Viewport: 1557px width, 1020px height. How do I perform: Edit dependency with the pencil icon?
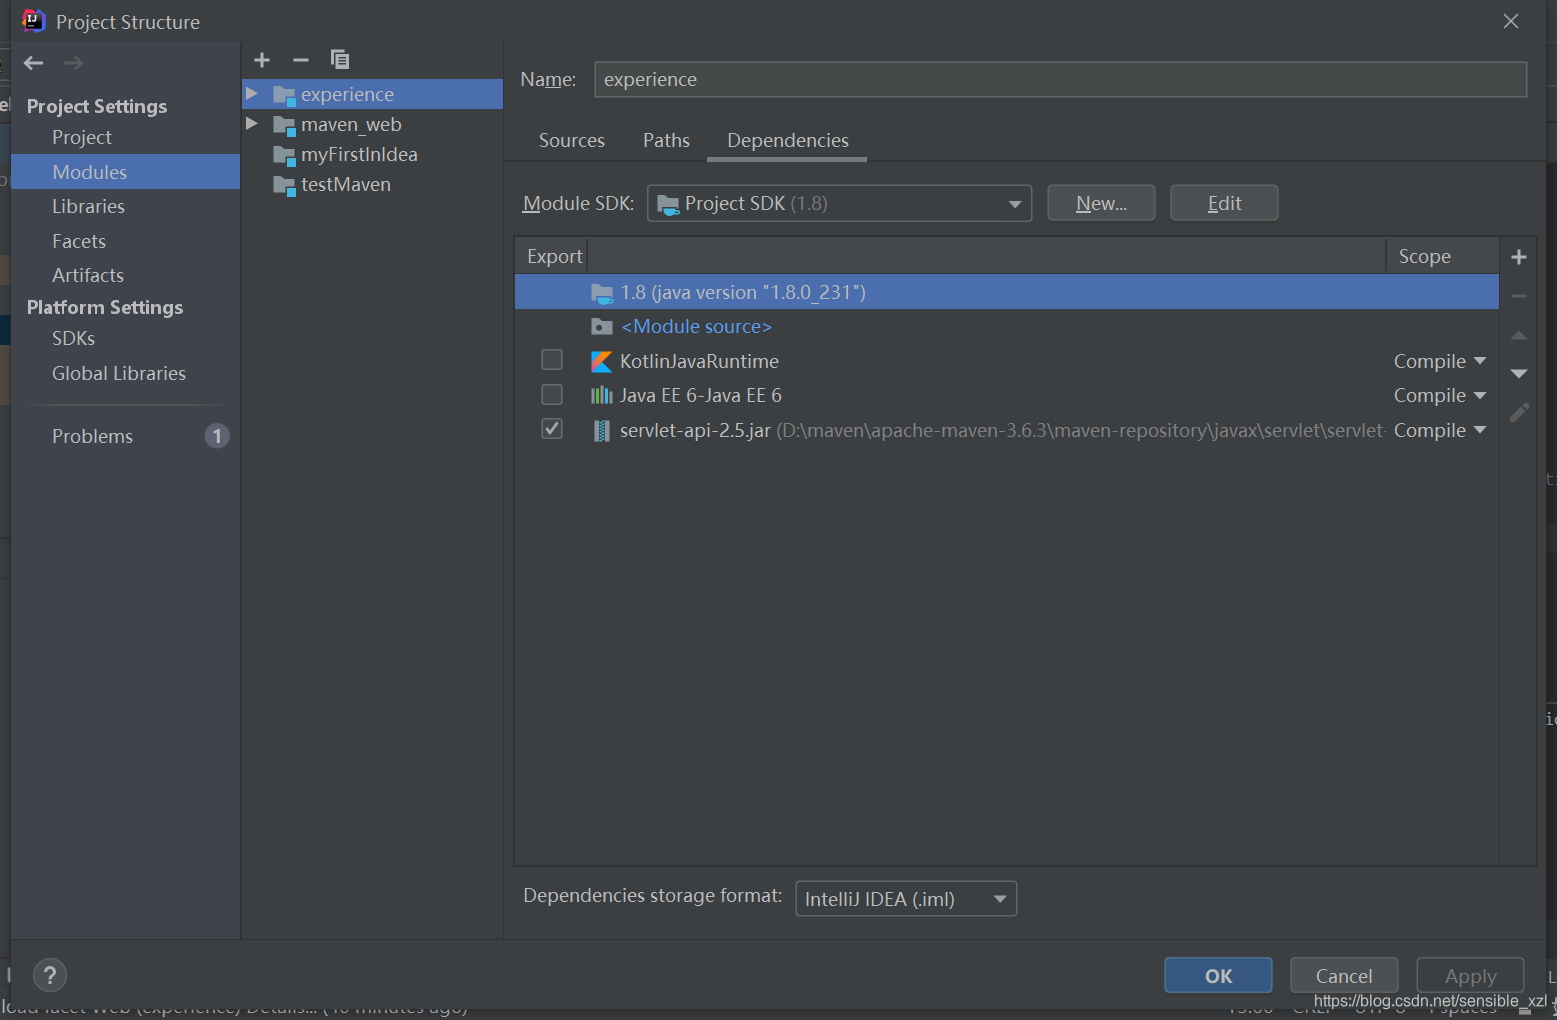coord(1519,412)
